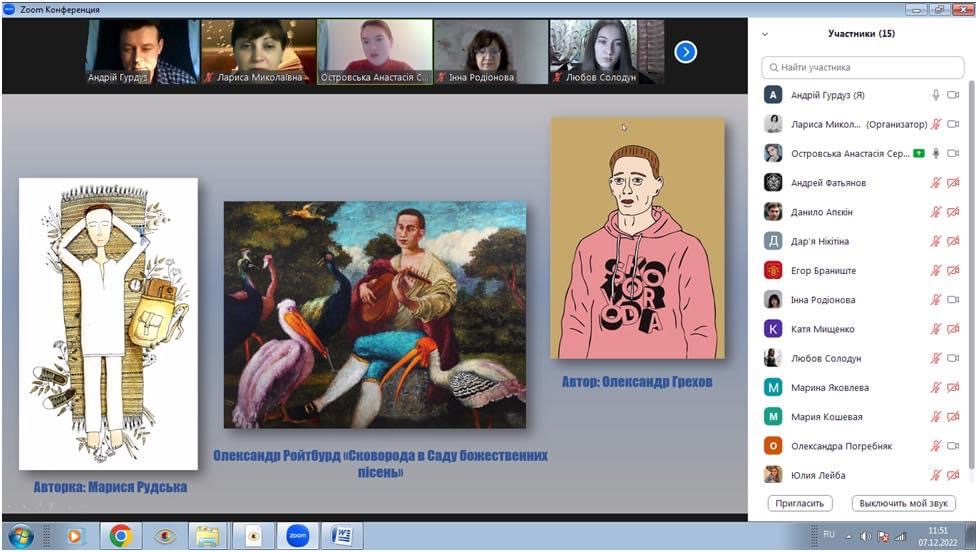The height and width of the screenshot is (552, 978).
Task: Click disabled camera icon for Данило Апєкін
Action: click(x=953, y=212)
